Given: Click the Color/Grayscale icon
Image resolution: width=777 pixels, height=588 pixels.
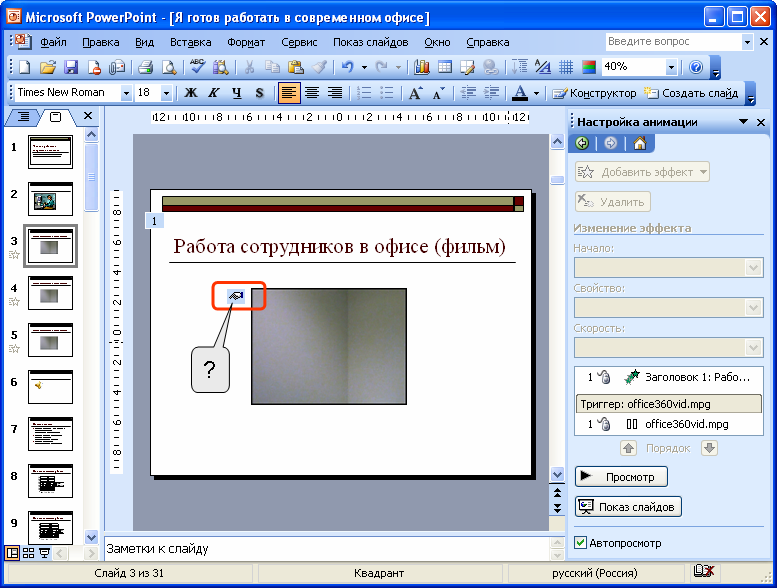Looking at the screenshot, I should coord(589,67).
